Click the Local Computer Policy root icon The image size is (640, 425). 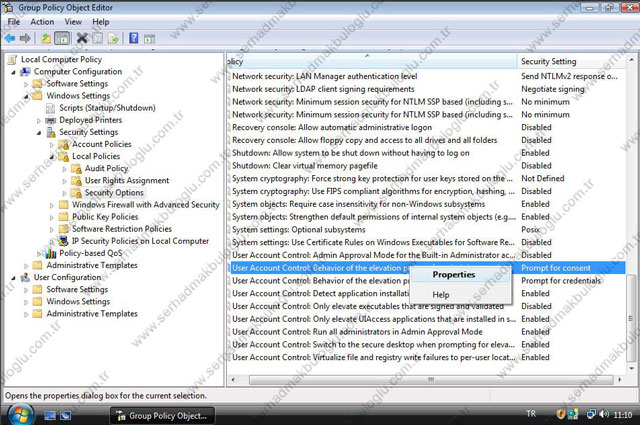(x=12, y=60)
